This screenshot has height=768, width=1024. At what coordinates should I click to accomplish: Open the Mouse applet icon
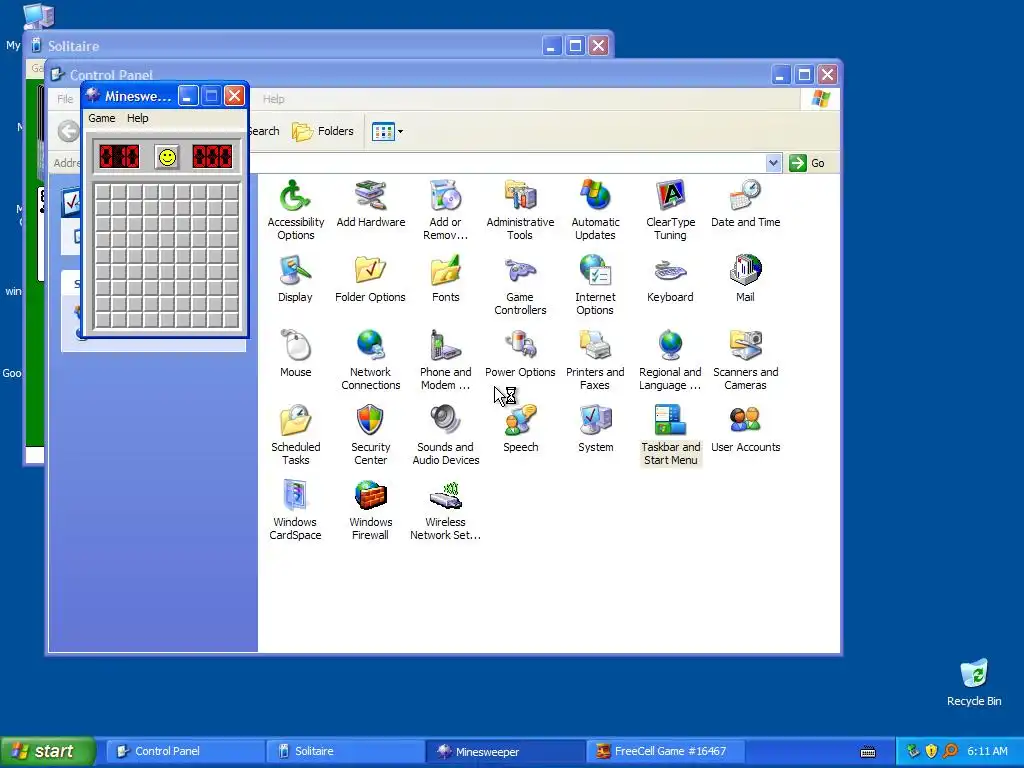(295, 345)
